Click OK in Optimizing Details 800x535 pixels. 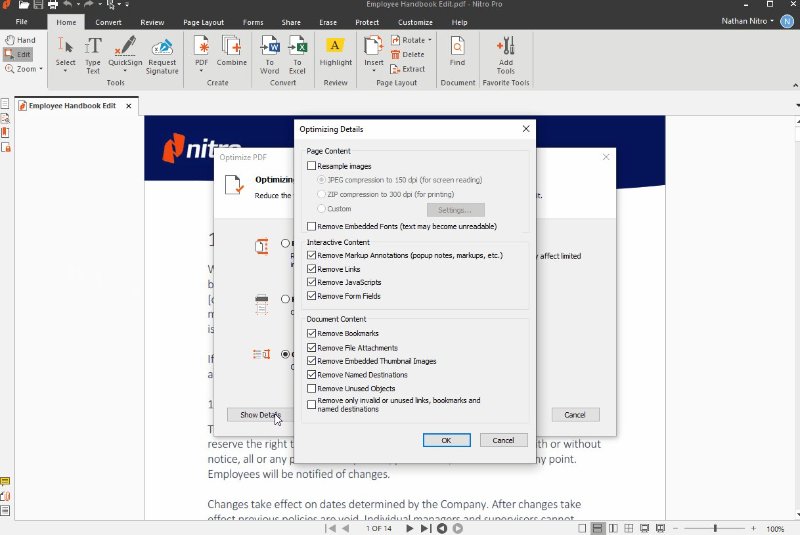coord(446,440)
